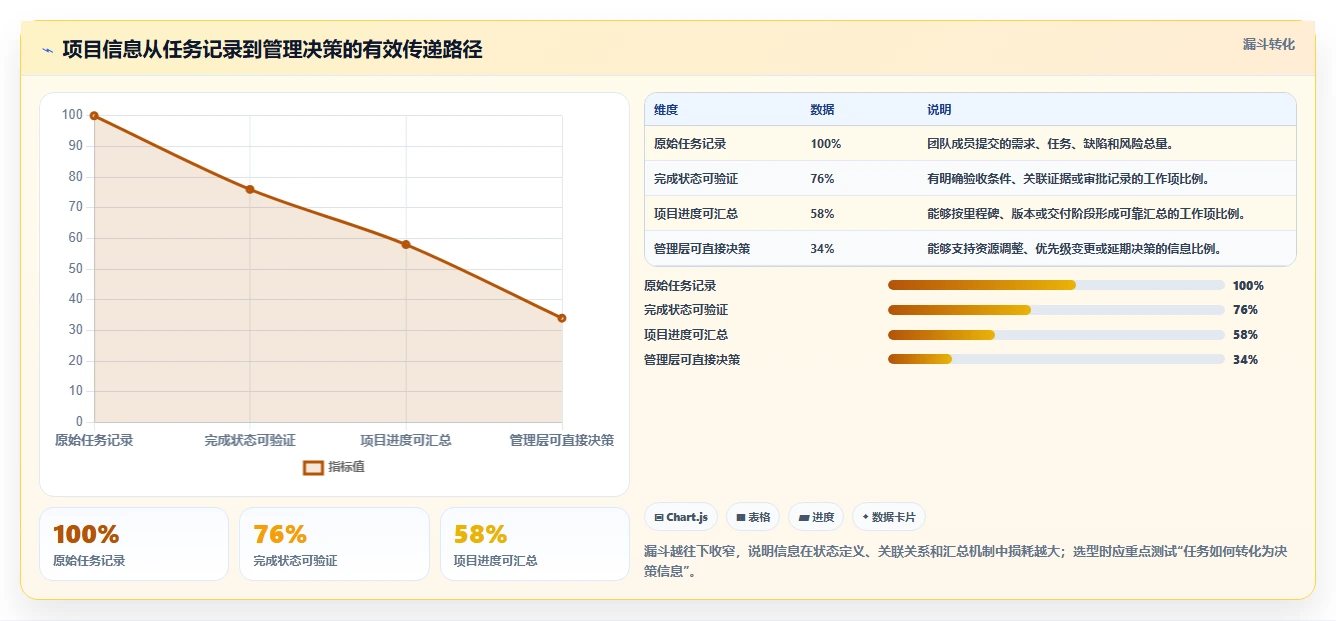Click the 58% value in table
Viewport: 1336px width, 621px height.
pyautogui.click(x=822, y=214)
